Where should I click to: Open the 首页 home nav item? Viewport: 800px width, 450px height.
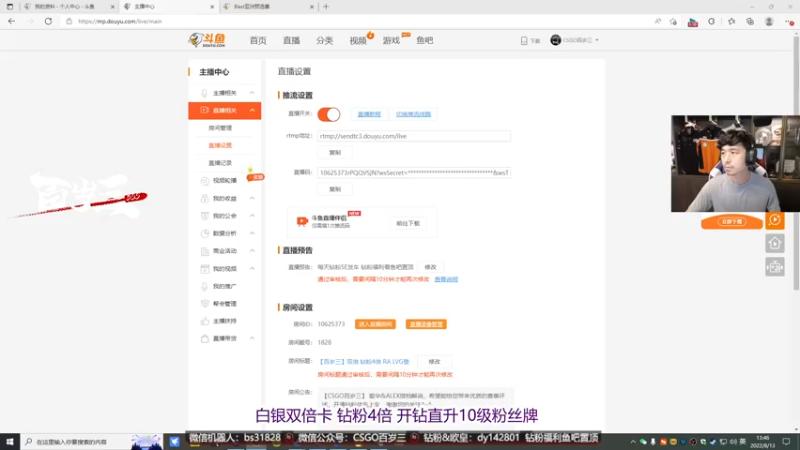pos(258,40)
